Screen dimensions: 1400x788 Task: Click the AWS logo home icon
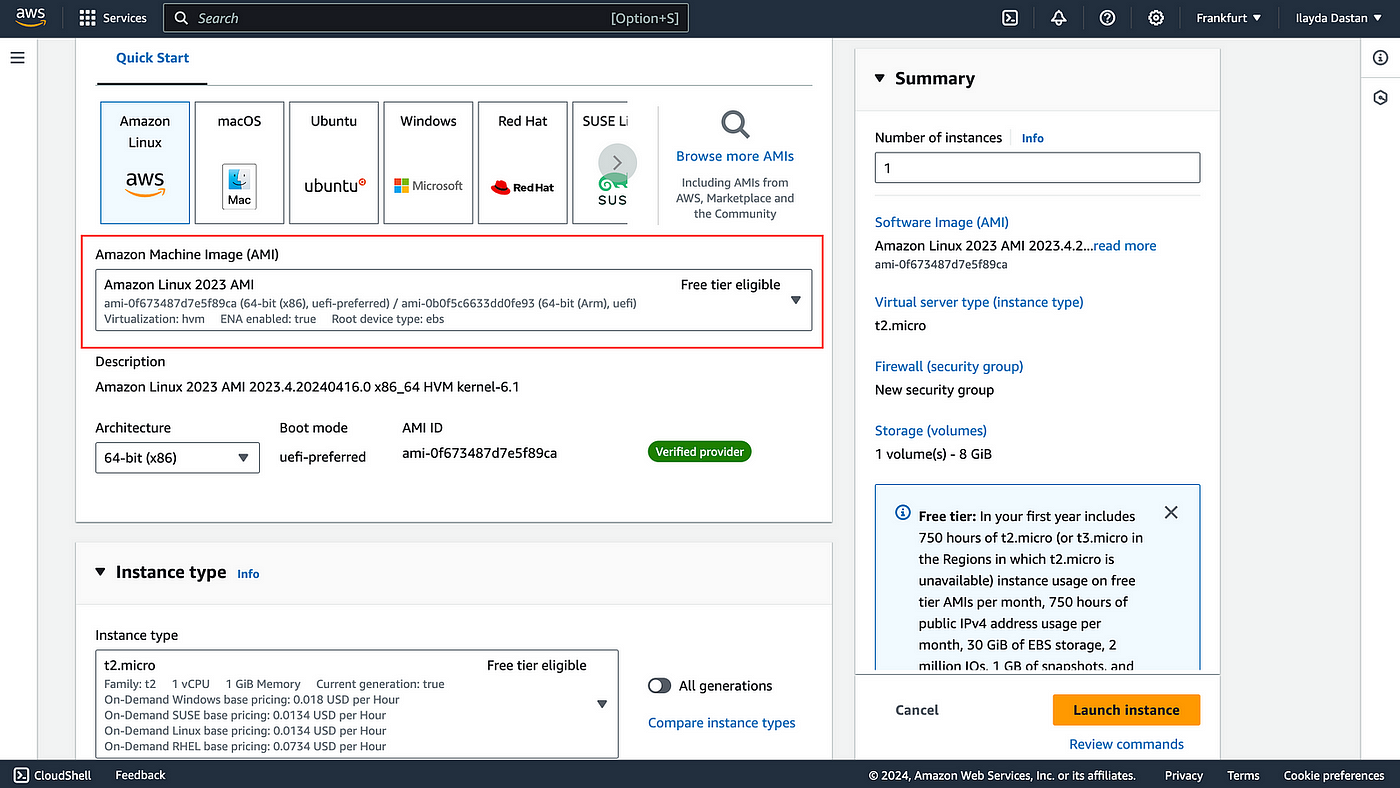point(31,18)
